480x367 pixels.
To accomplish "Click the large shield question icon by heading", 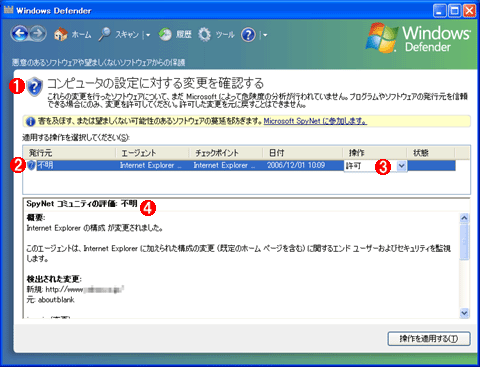I will [35, 86].
